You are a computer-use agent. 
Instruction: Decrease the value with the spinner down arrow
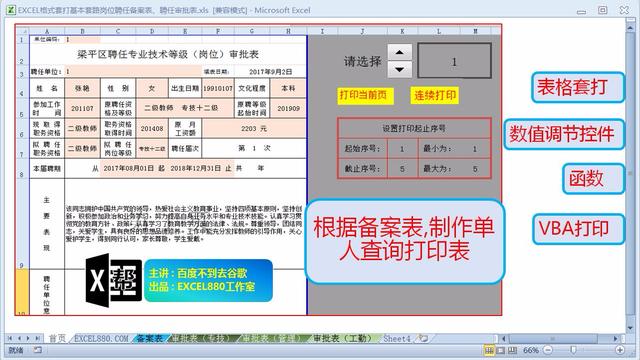[x=399, y=69]
